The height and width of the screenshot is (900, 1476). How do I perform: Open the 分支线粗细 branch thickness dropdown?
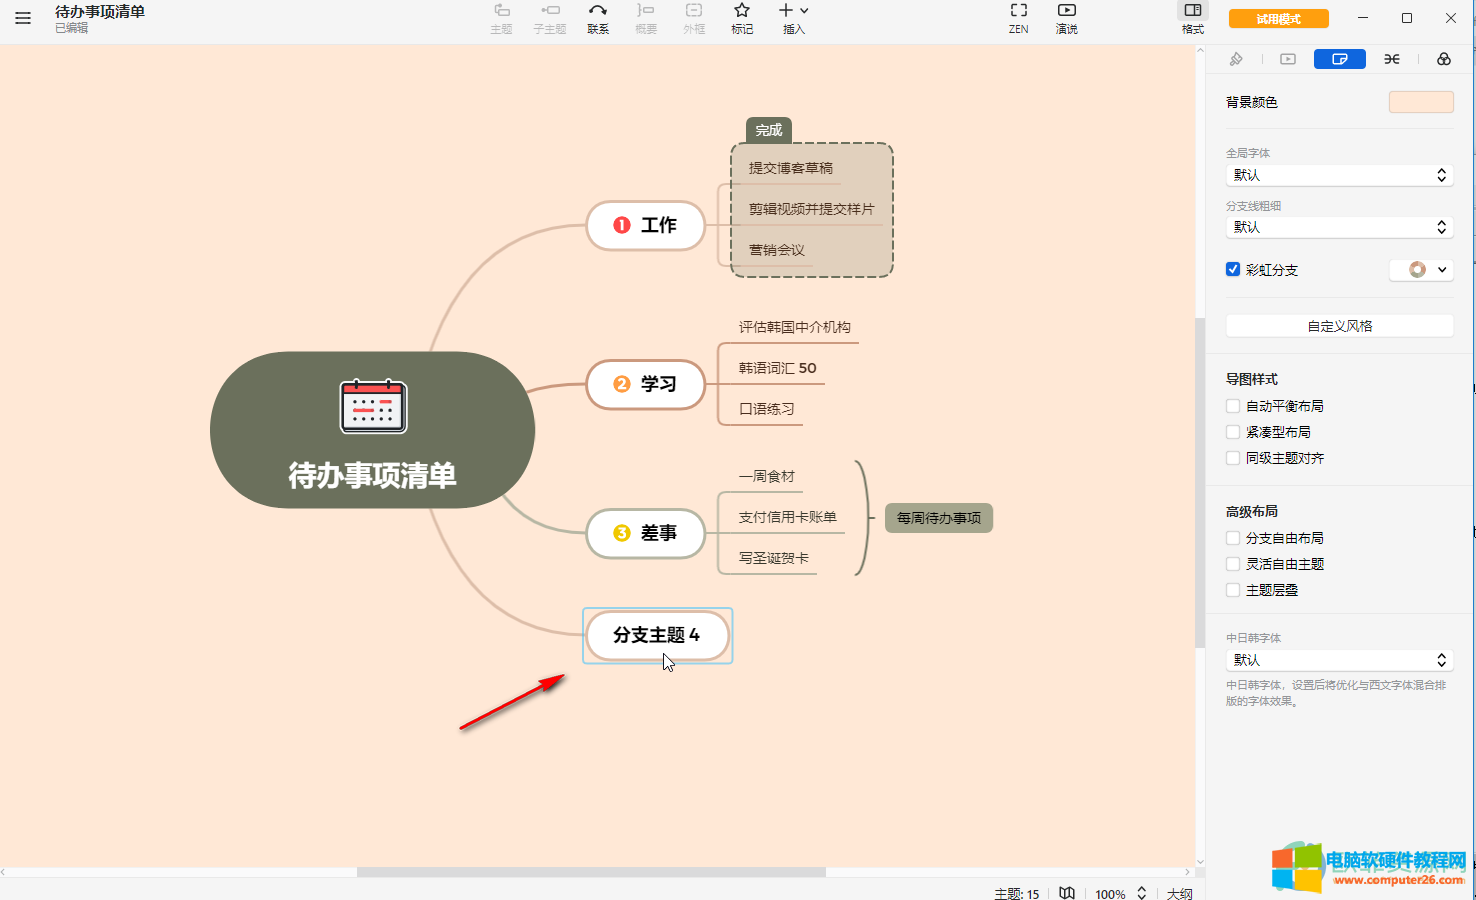coord(1340,227)
